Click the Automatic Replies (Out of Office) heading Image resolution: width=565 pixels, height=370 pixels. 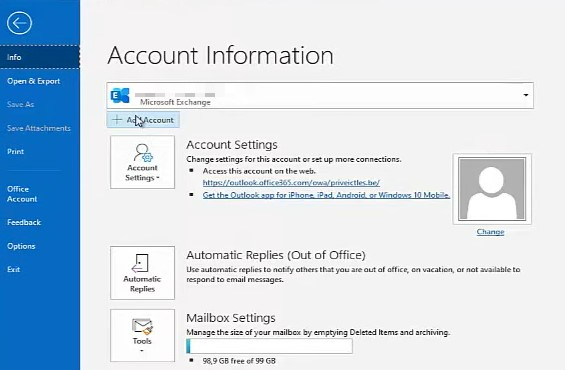(x=276, y=255)
